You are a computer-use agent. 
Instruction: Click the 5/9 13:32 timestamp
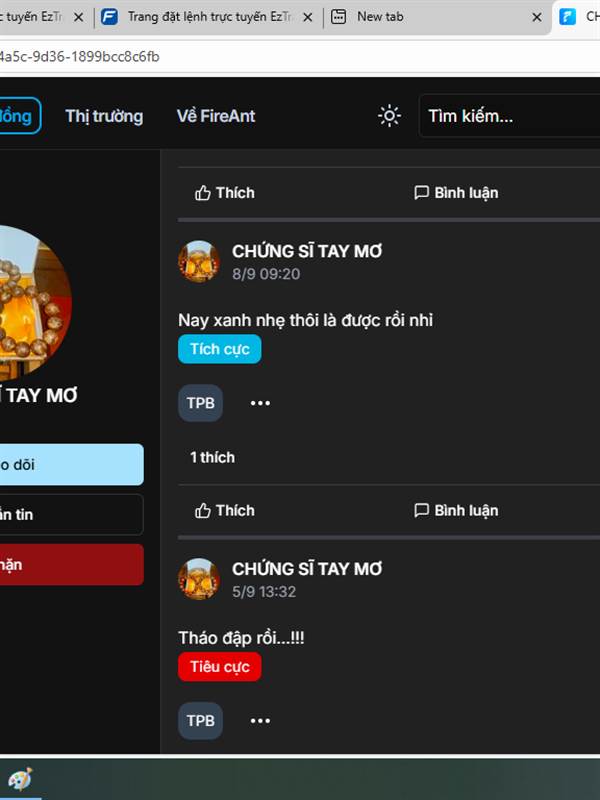(x=264, y=592)
